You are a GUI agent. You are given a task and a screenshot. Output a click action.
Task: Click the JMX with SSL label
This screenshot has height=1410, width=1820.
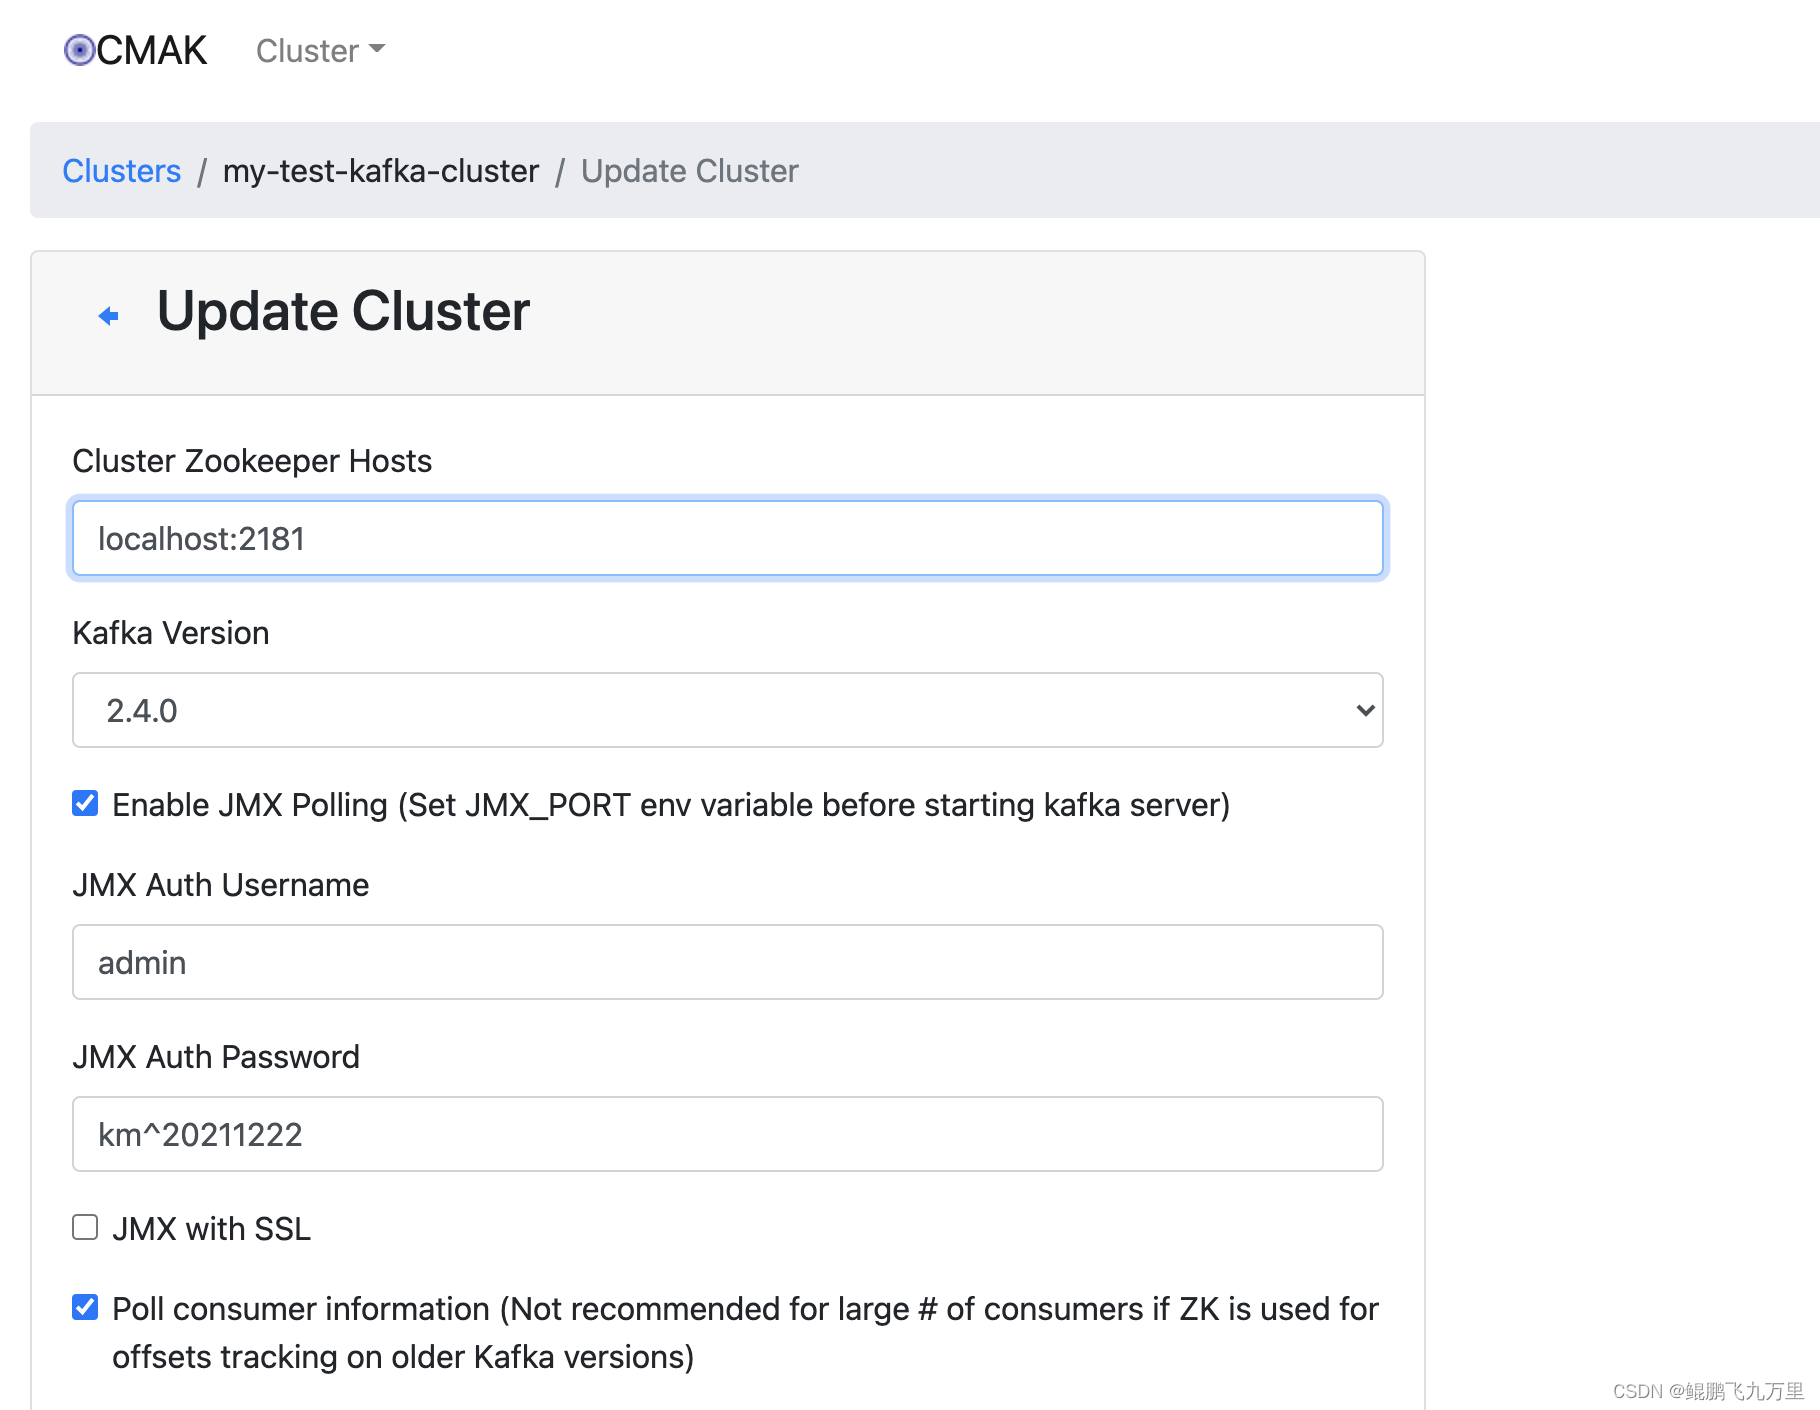click(x=211, y=1229)
